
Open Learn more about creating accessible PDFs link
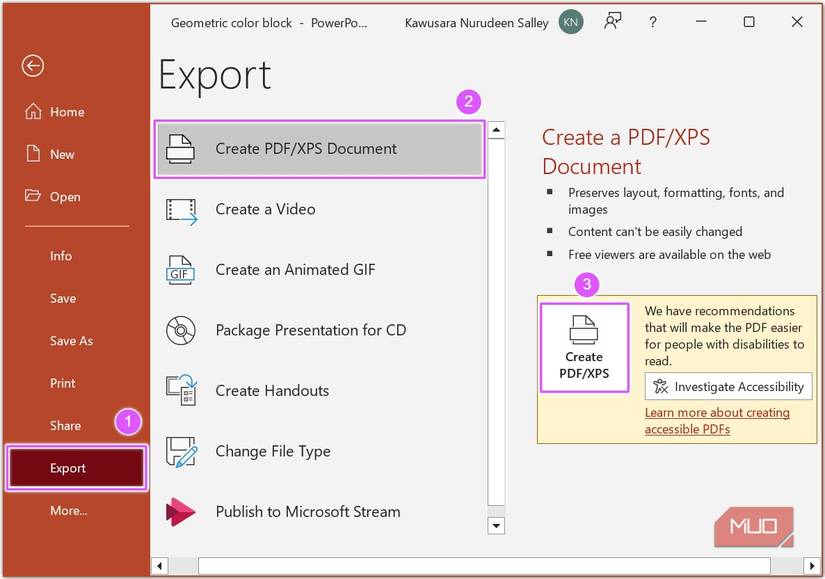click(x=717, y=421)
